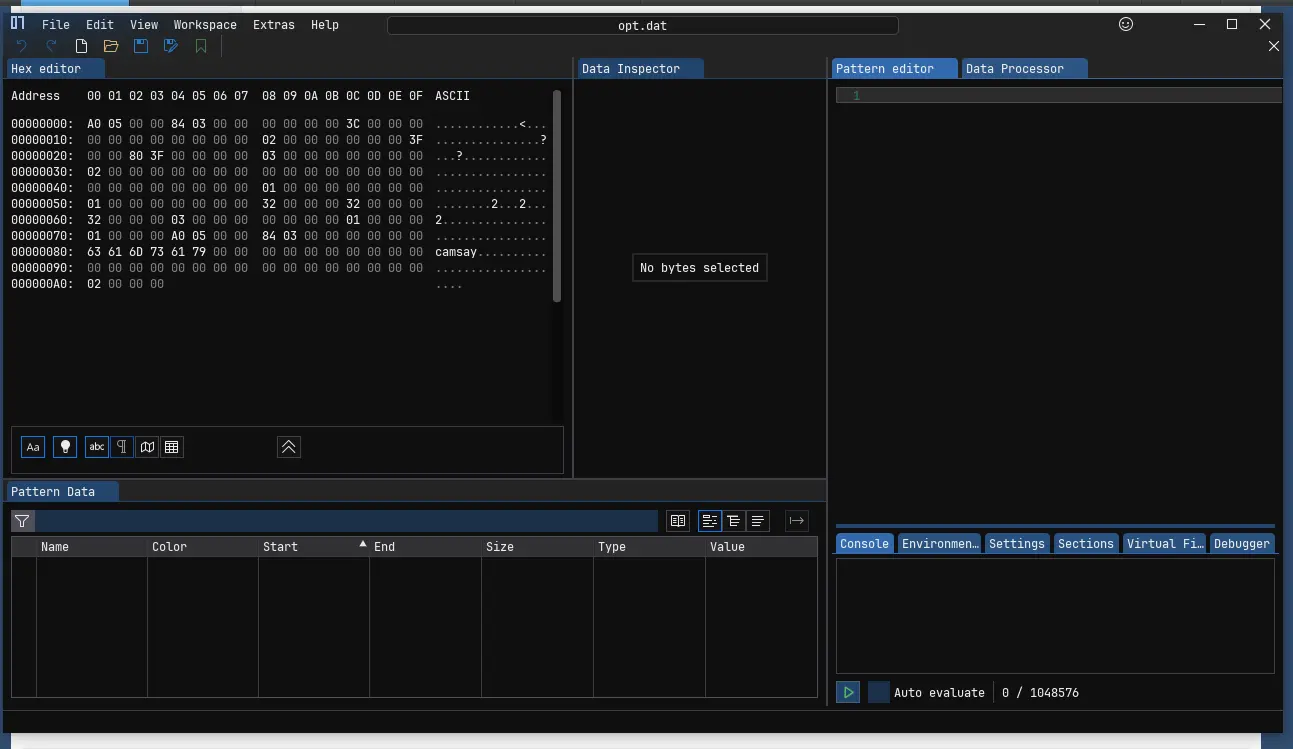This screenshot has height=749, width=1293.
Task: Enable the Auto evaluate checkbox
Action: pyautogui.click(x=879, y=692)
